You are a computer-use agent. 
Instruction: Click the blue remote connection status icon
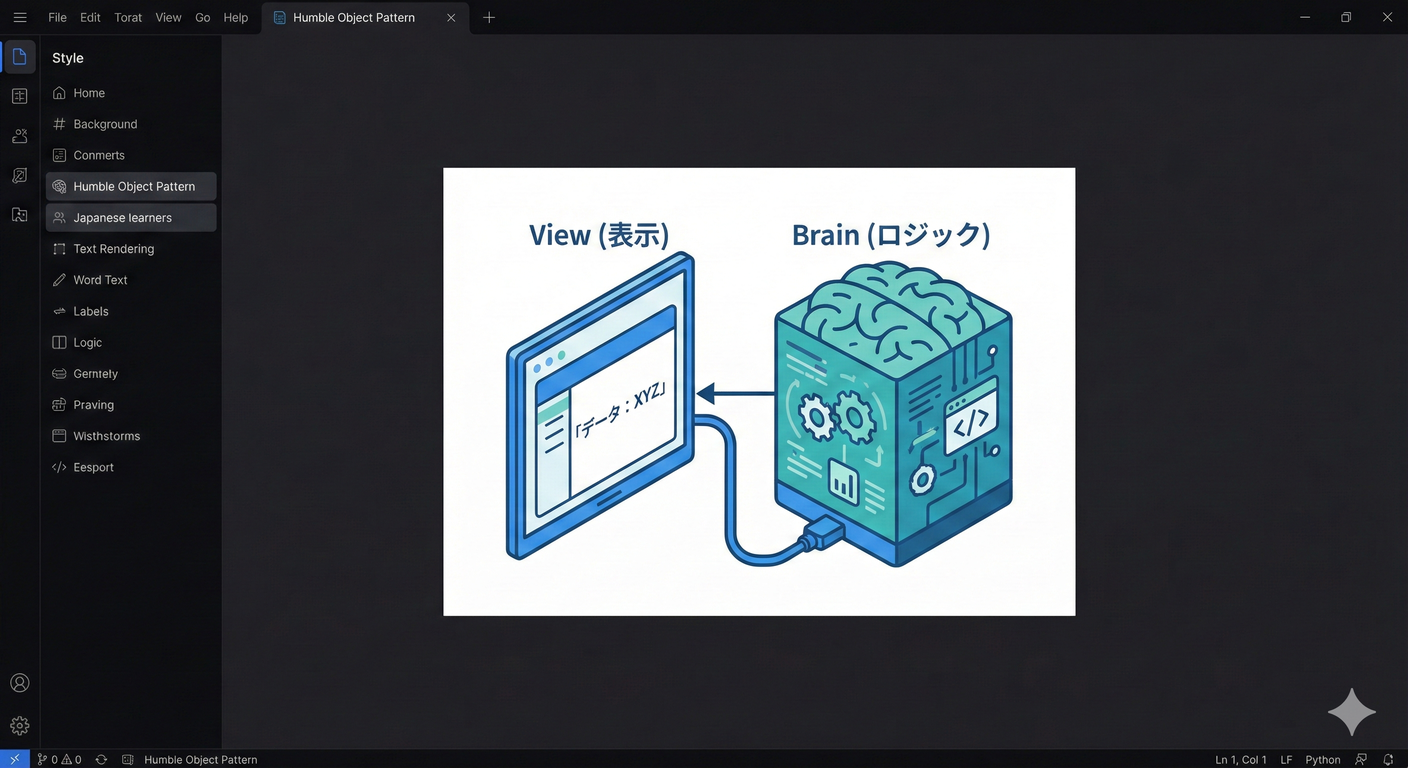14,759
